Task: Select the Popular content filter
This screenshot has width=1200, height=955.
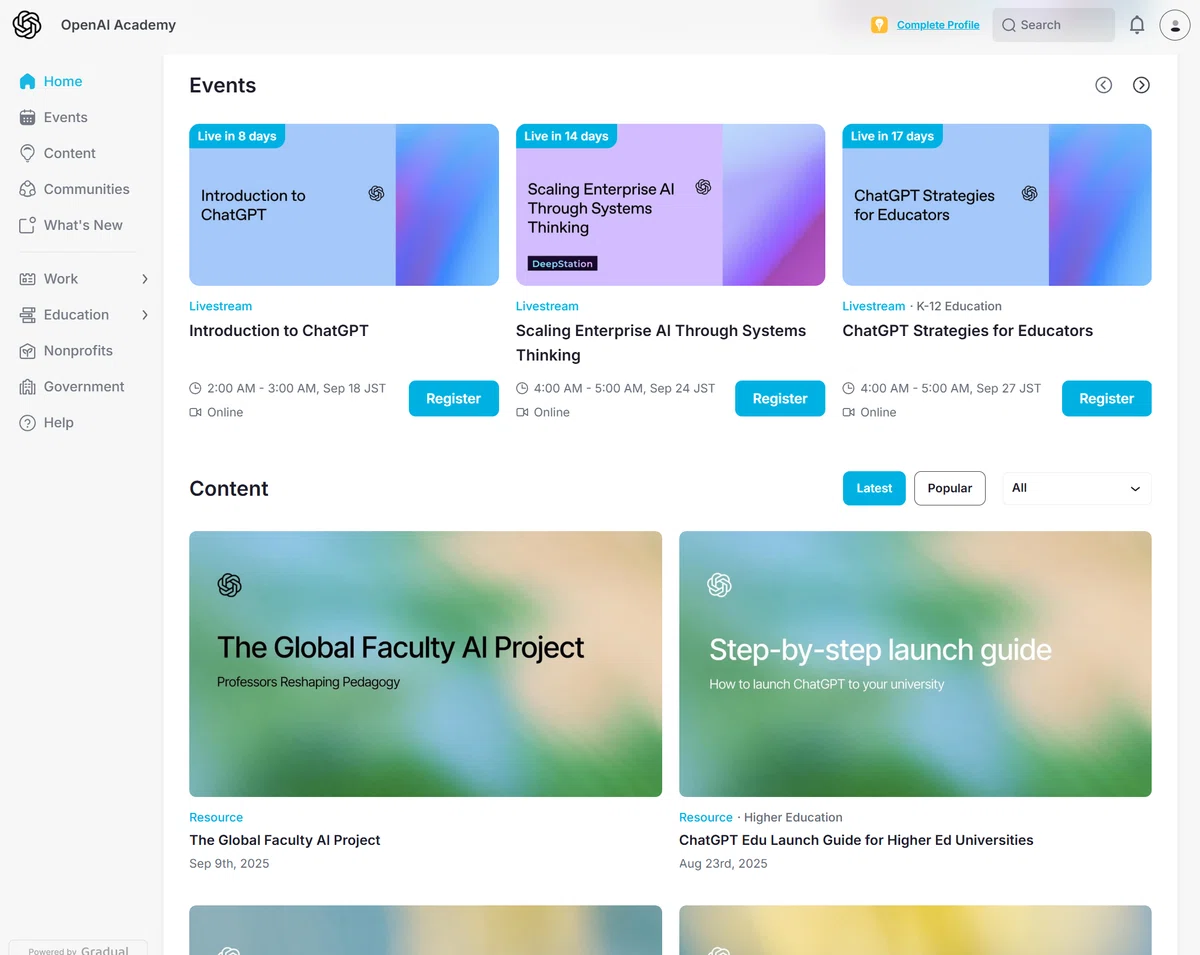Action: coord(950,488)
